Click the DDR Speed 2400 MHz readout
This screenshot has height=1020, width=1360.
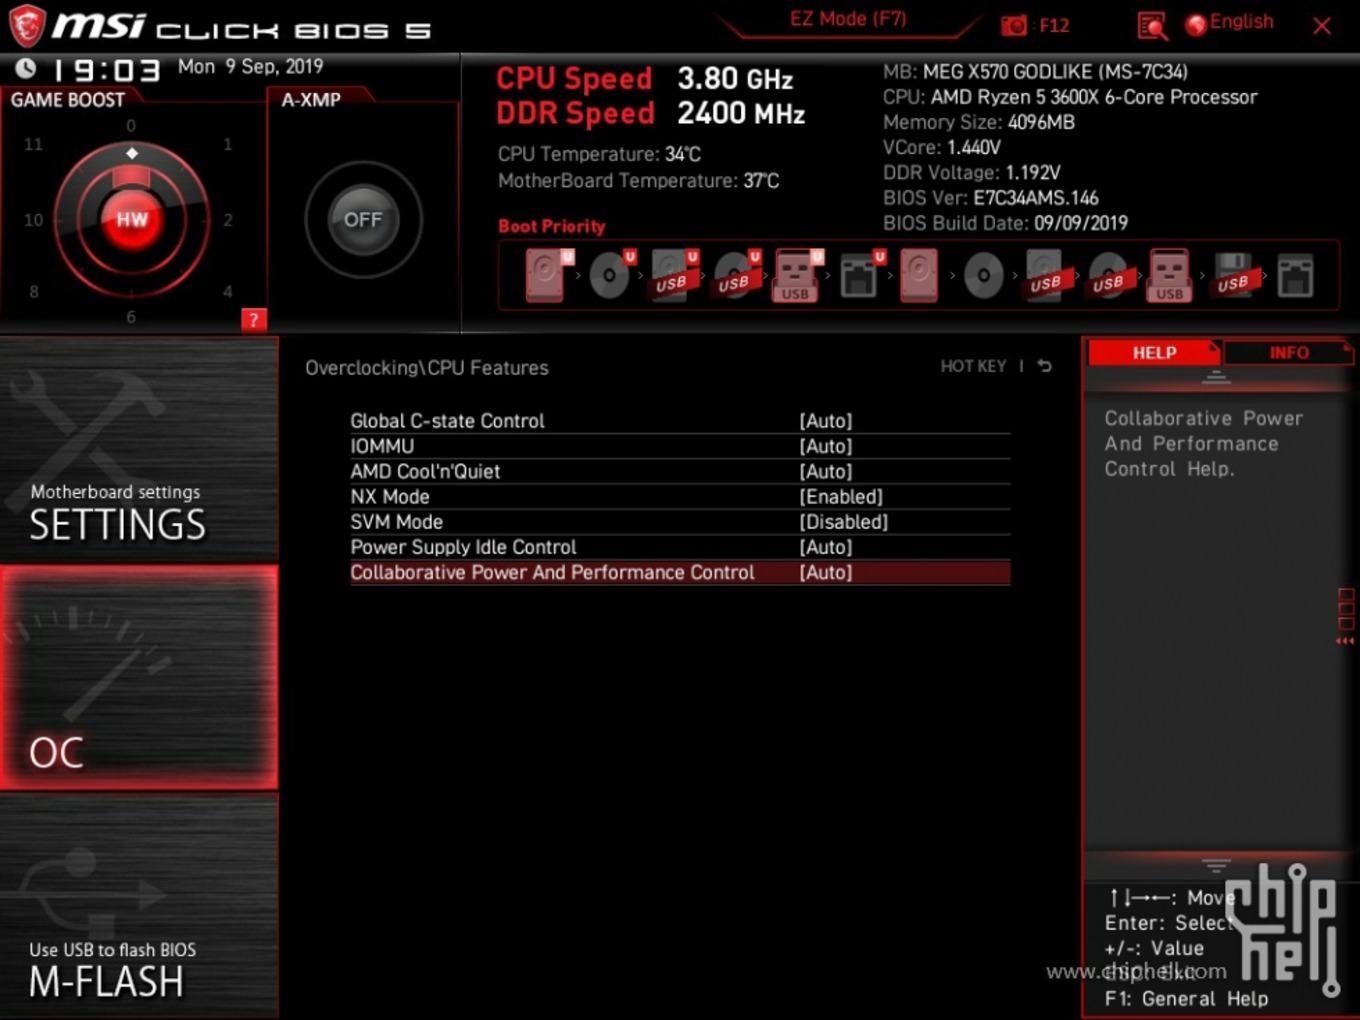click(x=651, y=113)
